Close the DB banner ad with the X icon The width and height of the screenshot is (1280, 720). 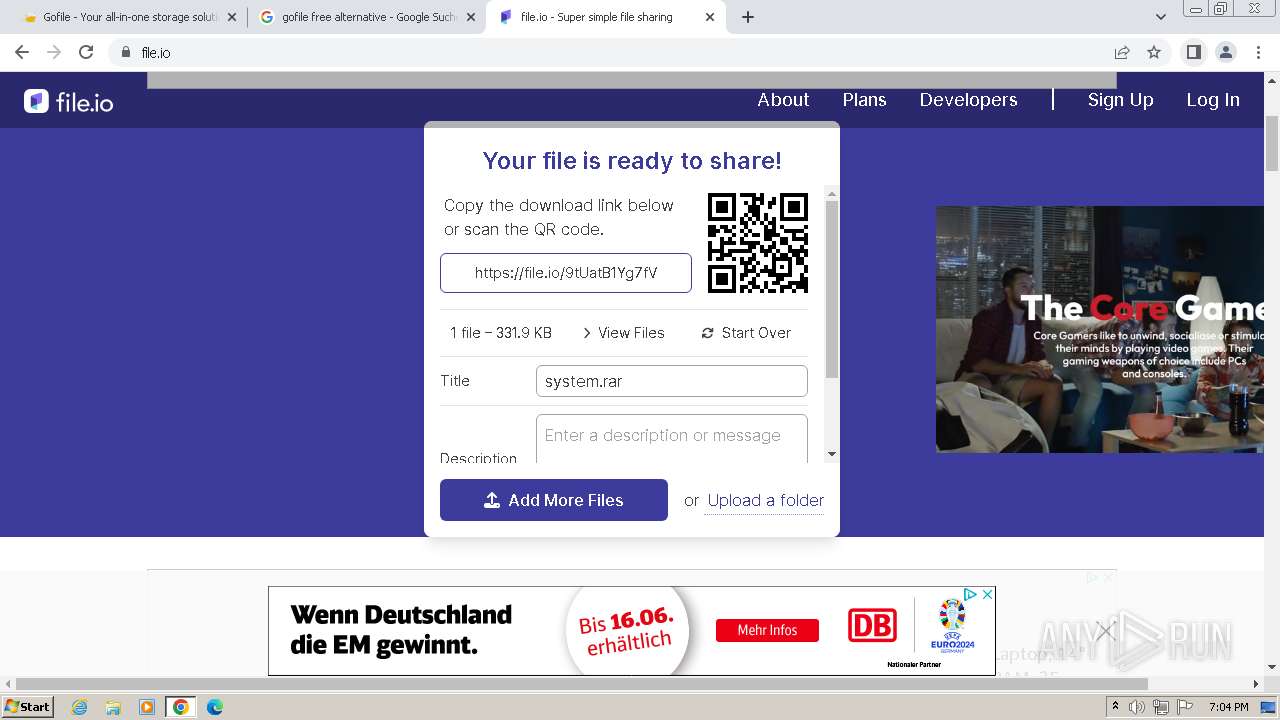point(987,594)
